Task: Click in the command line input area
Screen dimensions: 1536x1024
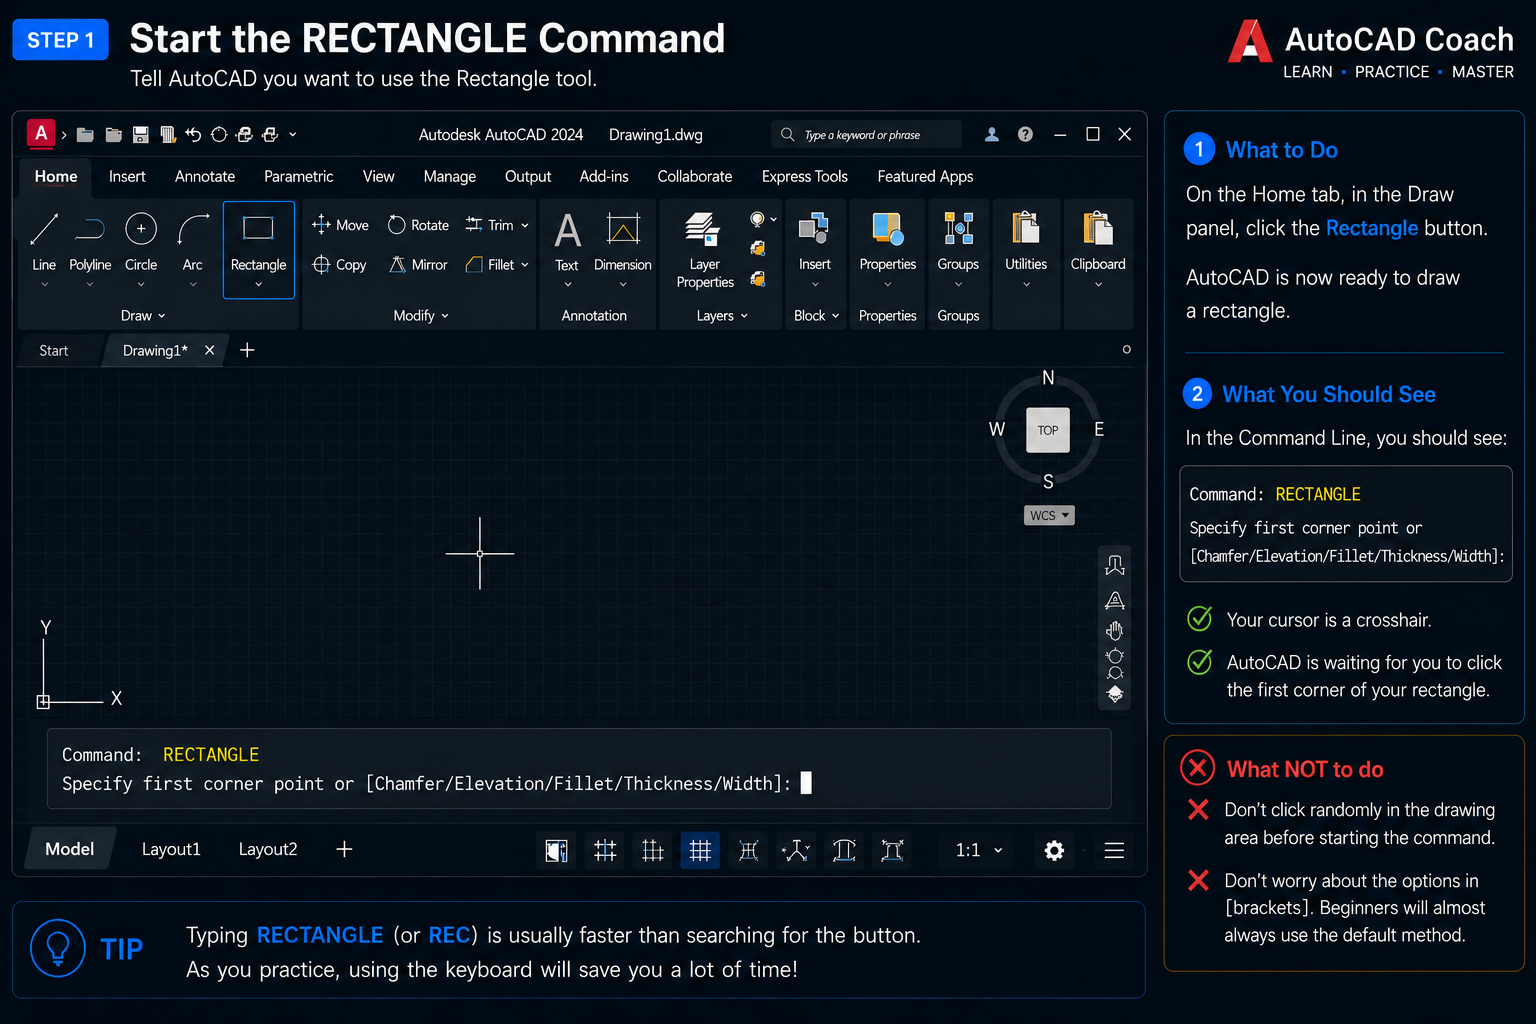Action: pyautogui.click(x=579, y=768)
